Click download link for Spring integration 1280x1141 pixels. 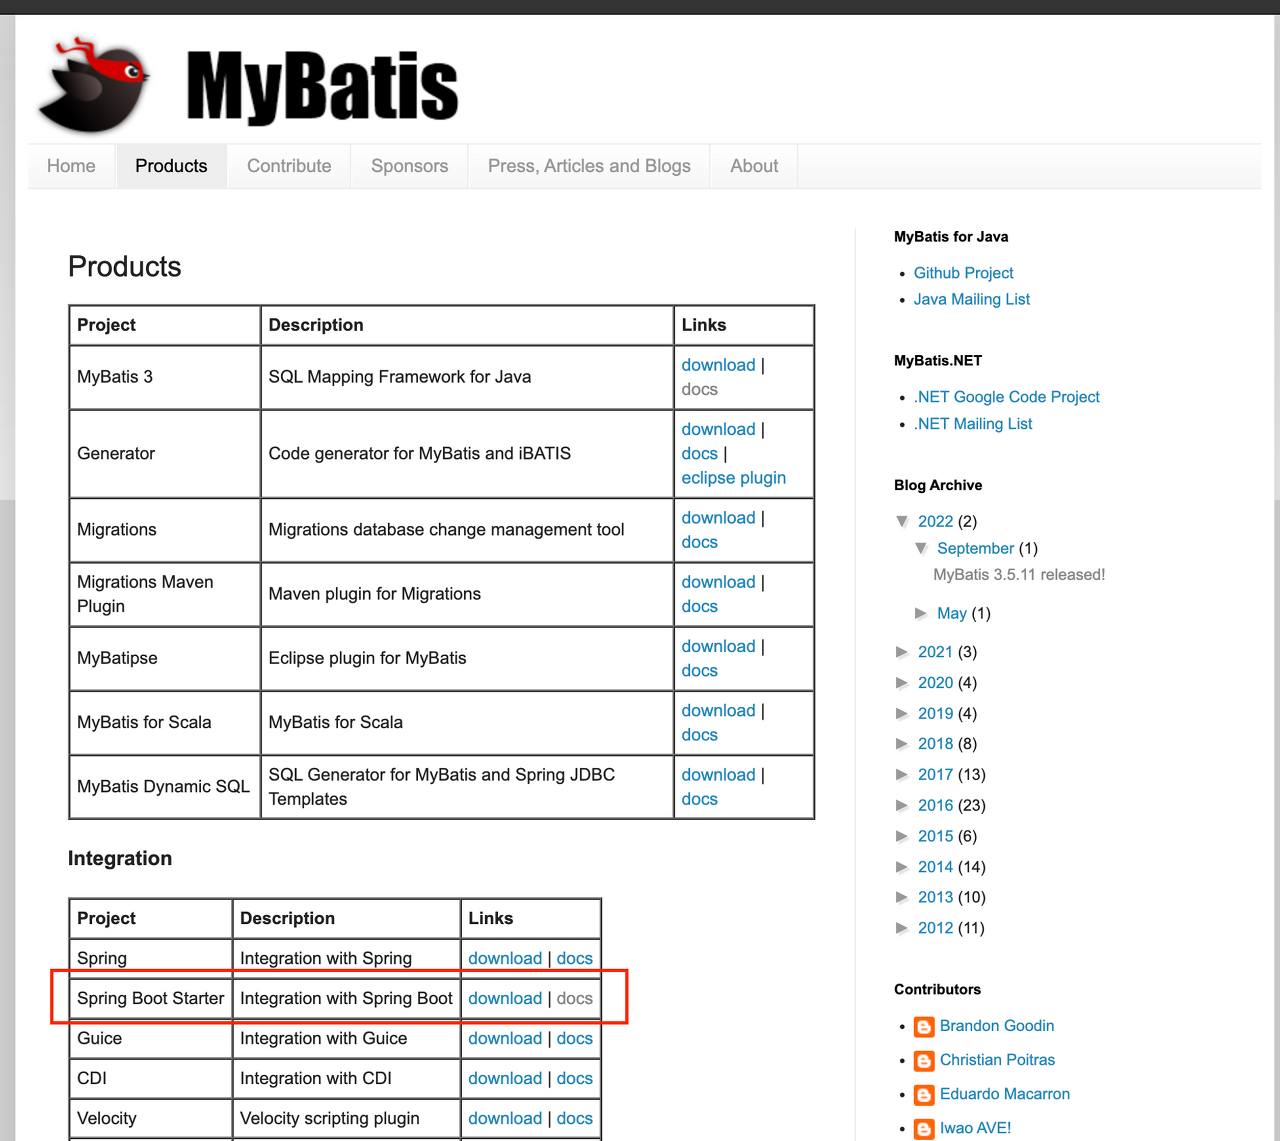[505, 958]
